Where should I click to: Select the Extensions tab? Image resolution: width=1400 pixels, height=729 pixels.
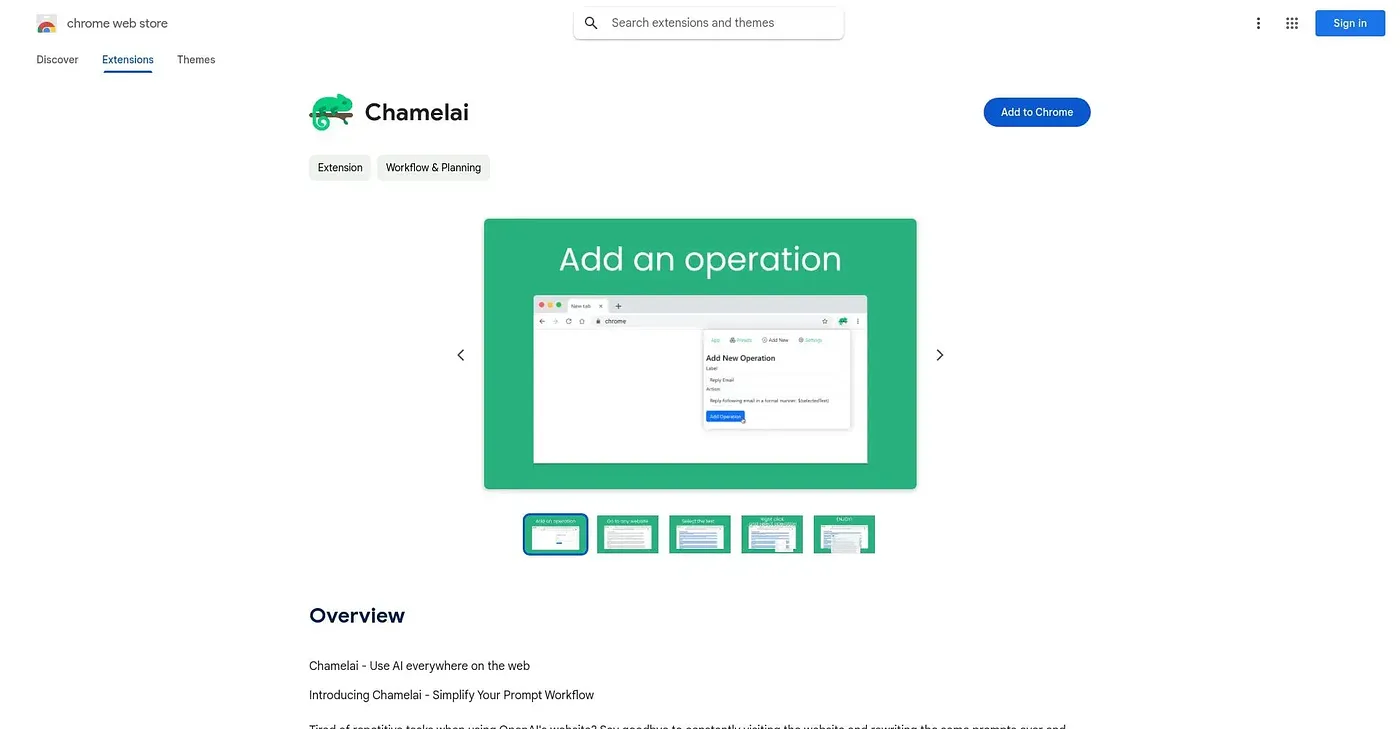128,60
